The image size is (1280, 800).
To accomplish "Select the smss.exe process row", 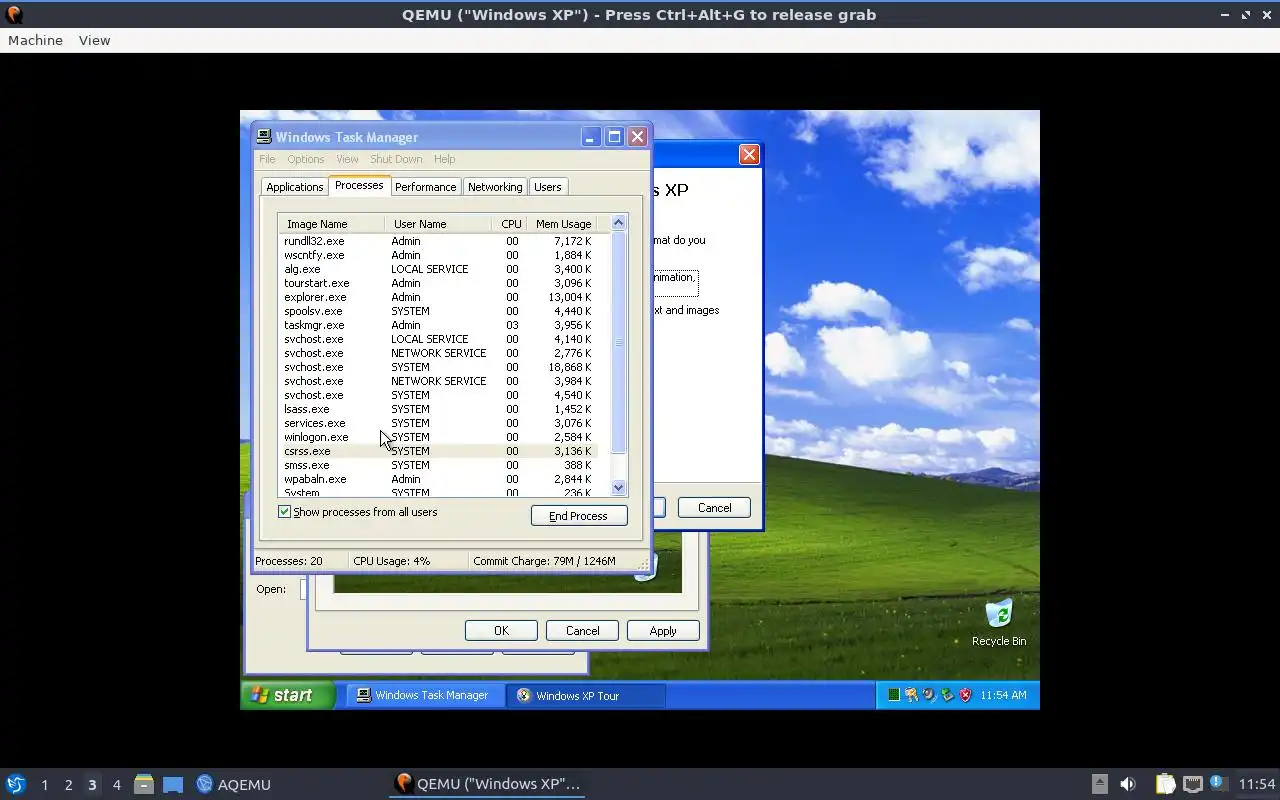I will [439, 465].
